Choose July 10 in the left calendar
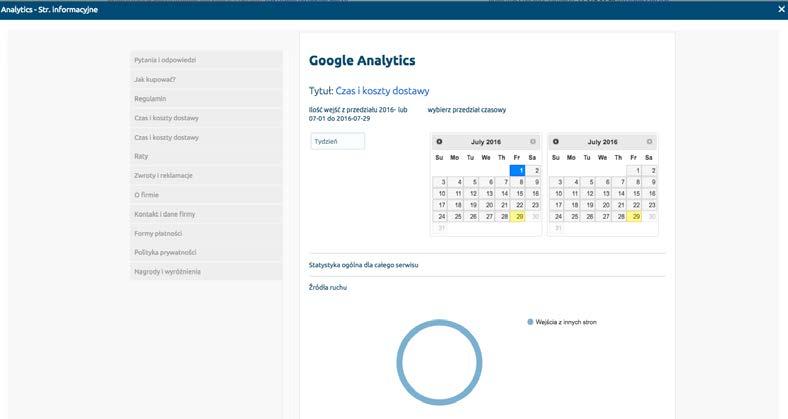Image resolution: width=788 pixels, height=419 pixels. (440, 193)
